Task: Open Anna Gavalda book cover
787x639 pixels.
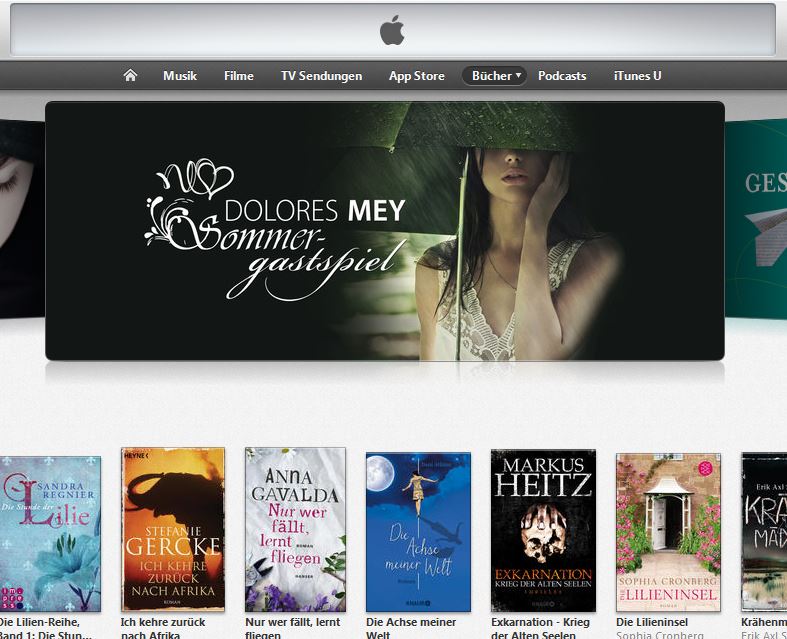Action: (295, 529)
